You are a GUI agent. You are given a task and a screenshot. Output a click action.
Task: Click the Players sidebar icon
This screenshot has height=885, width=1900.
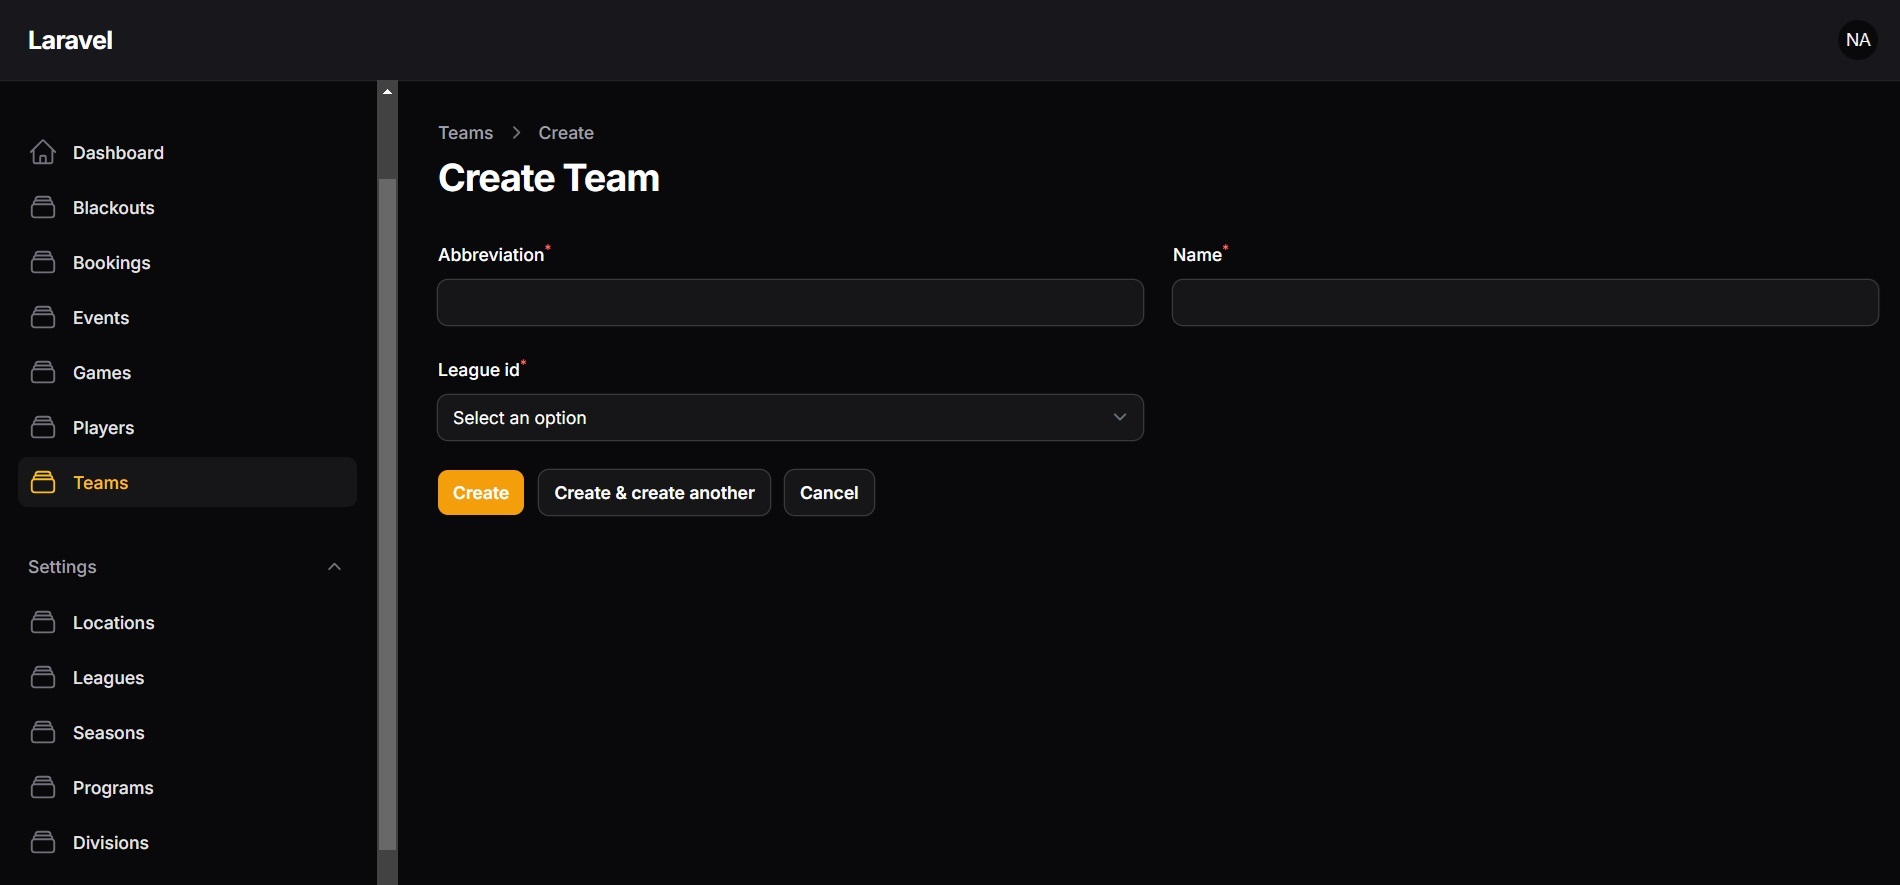(x=43, y=427)
